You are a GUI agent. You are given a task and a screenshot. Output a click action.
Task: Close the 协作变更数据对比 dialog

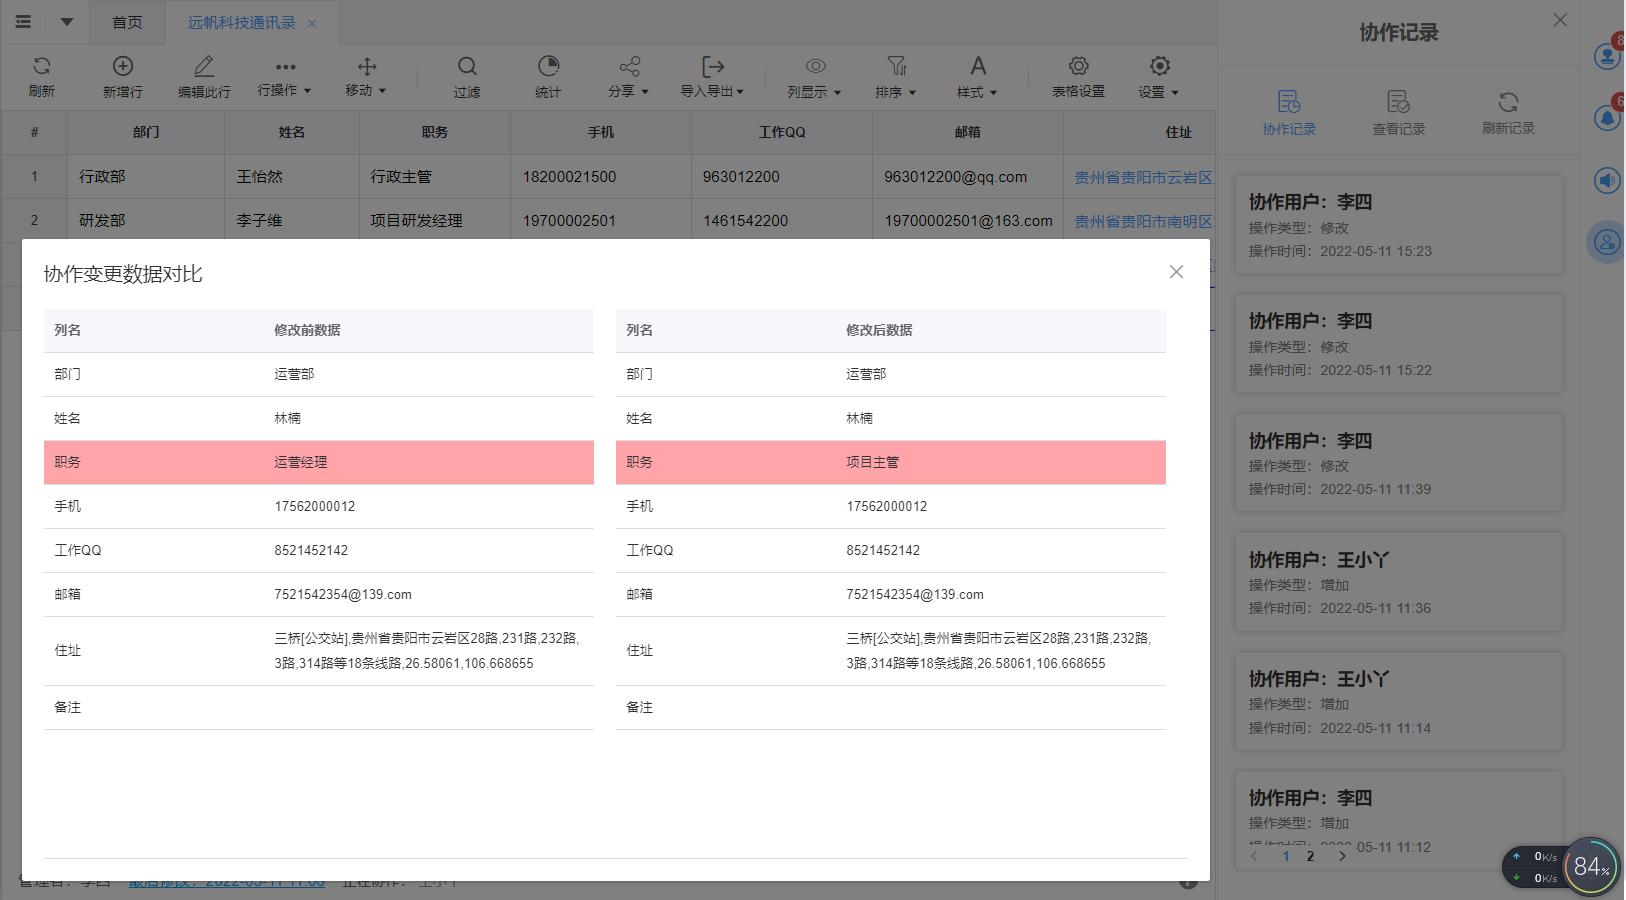coord(1176,271)
